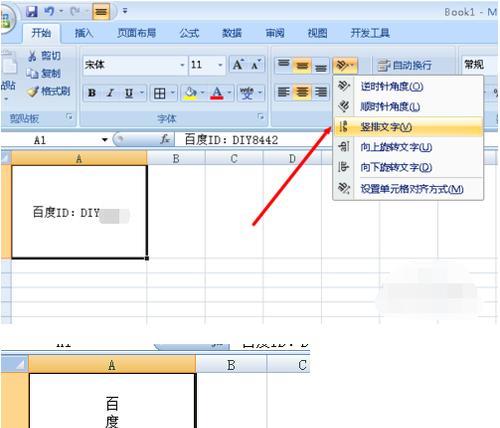Screen dimensions: 500x428
Task: Toggle Bold formatting
Action: pos(92,93)
